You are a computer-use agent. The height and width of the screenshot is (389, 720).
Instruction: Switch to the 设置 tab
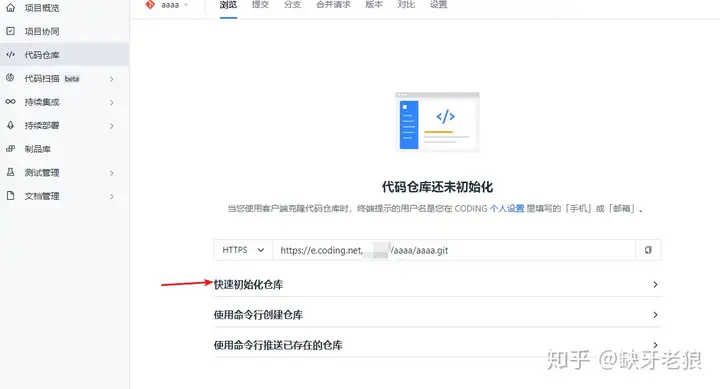point(439,5)
